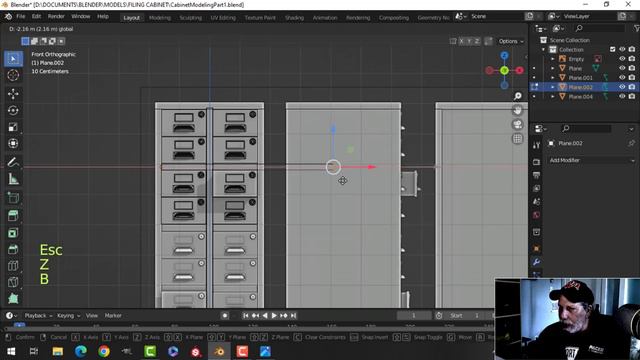640x360 pixels.
Task: Collapse the Collection tree item
Action: [x=543, y=49]
